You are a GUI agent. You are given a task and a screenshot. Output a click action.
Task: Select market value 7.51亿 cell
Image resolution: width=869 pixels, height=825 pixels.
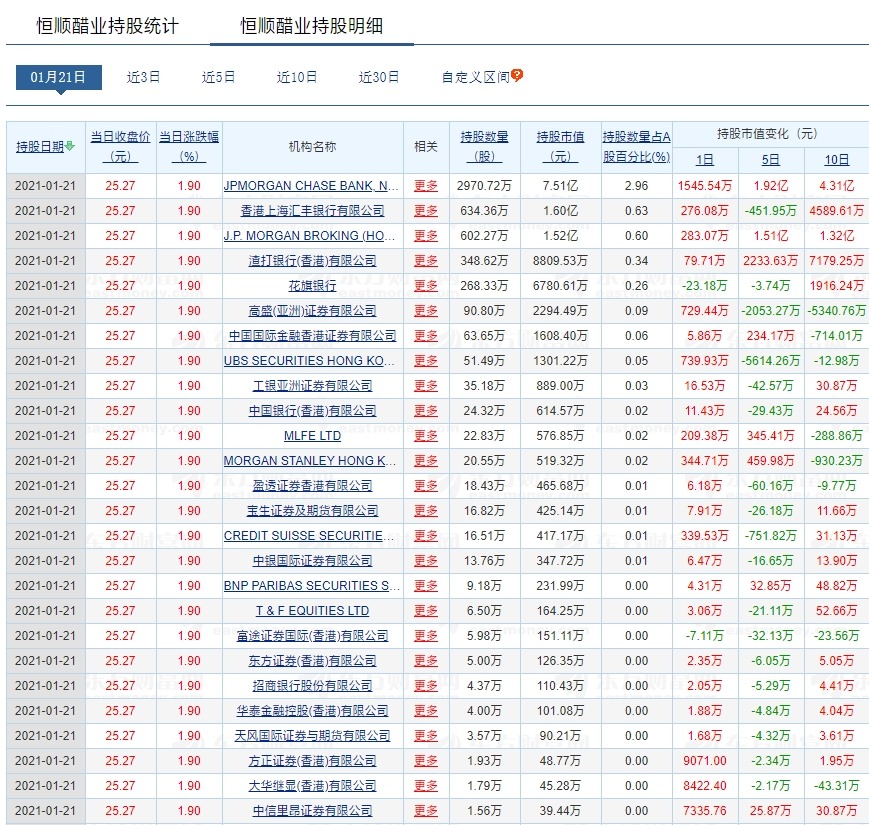click(x=560, y=186)
